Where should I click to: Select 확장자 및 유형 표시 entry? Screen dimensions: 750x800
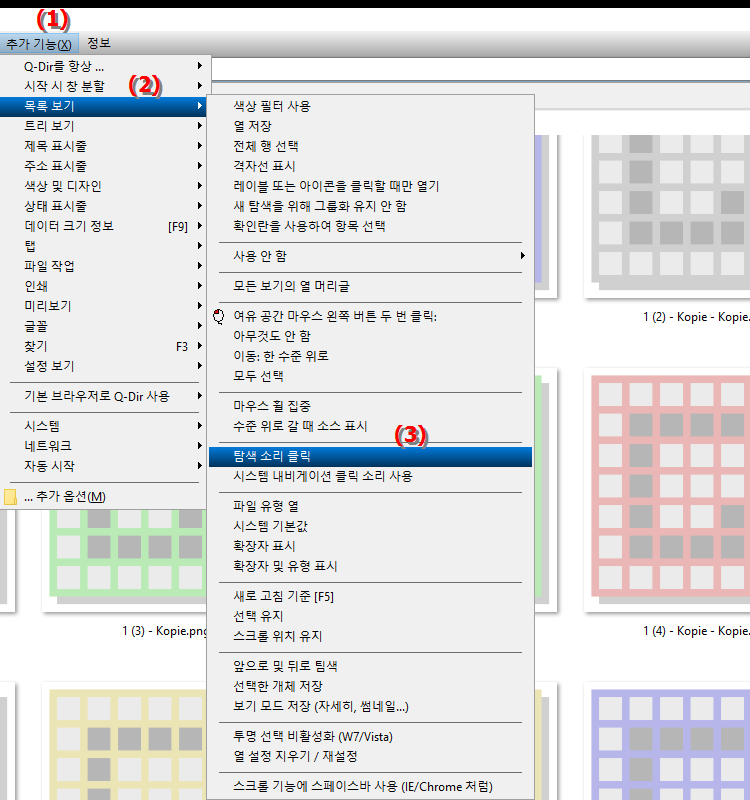coord(370,566)
